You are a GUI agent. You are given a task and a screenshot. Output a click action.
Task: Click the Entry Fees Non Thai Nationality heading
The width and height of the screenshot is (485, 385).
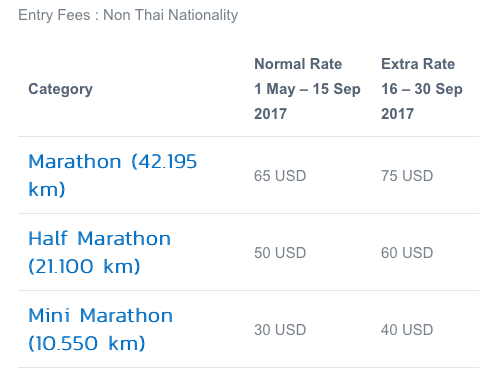click(x=128, y=15)
